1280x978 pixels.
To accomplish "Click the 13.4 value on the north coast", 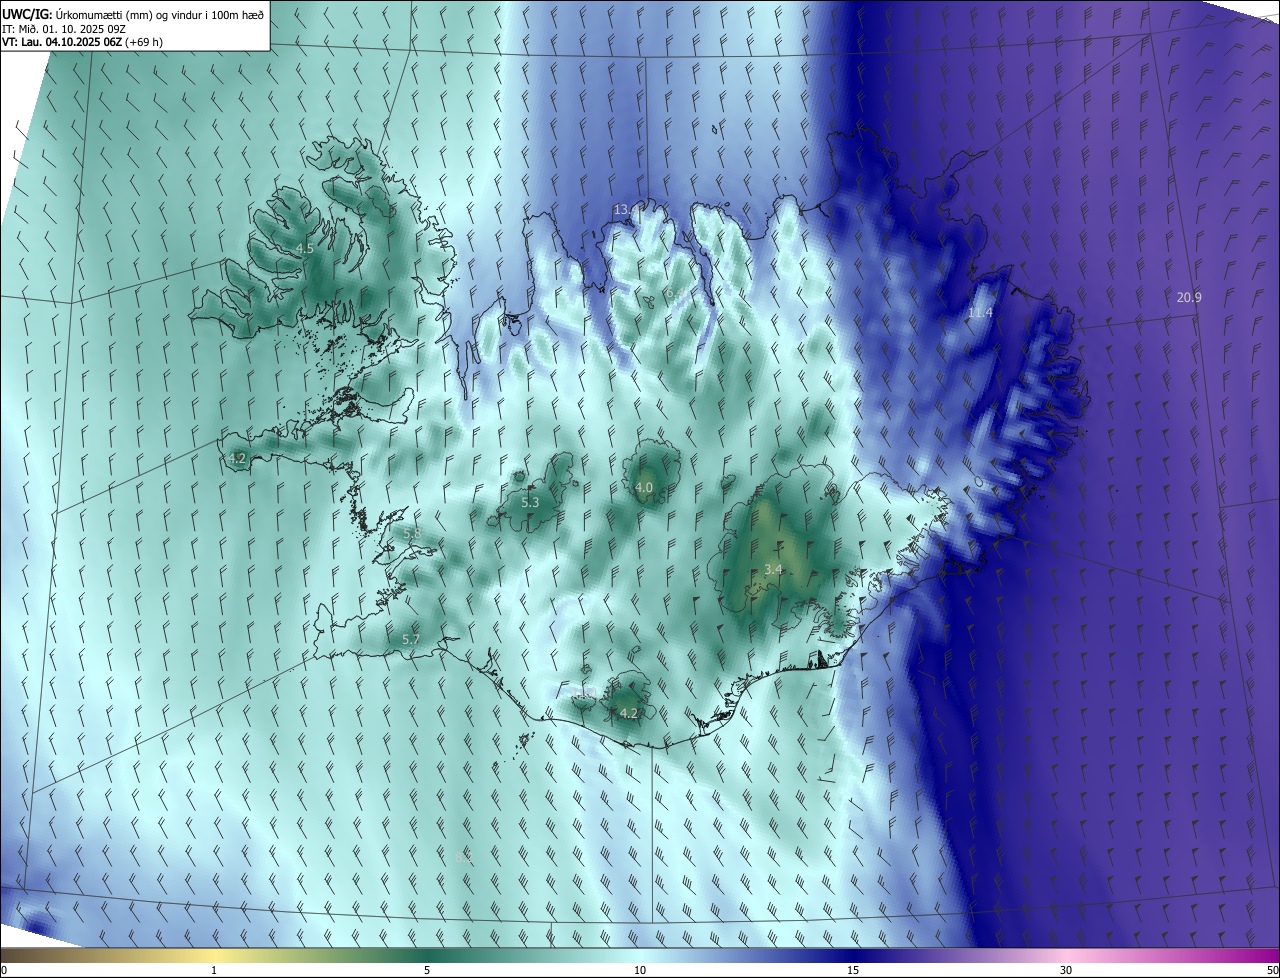I will pos(625,209).
